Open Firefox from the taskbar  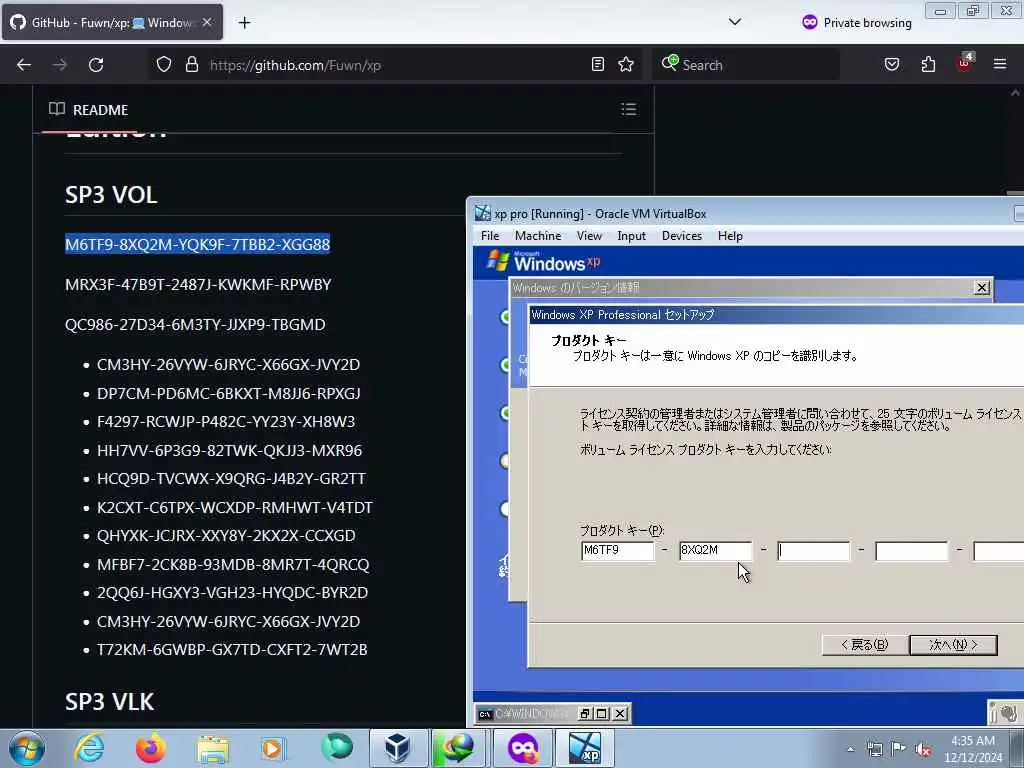point(150,748)
